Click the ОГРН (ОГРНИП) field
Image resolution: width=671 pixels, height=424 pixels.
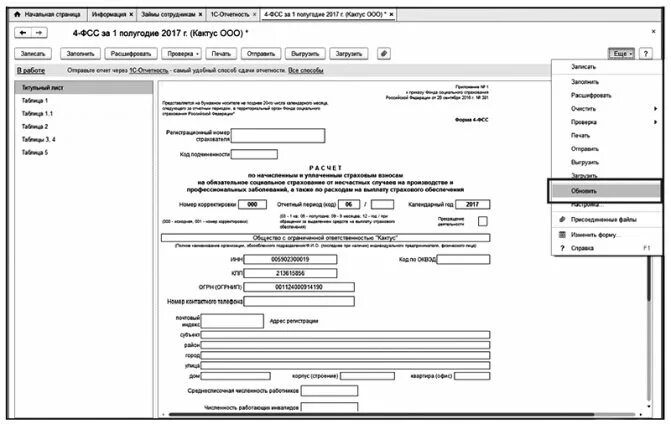click(299, 287)
